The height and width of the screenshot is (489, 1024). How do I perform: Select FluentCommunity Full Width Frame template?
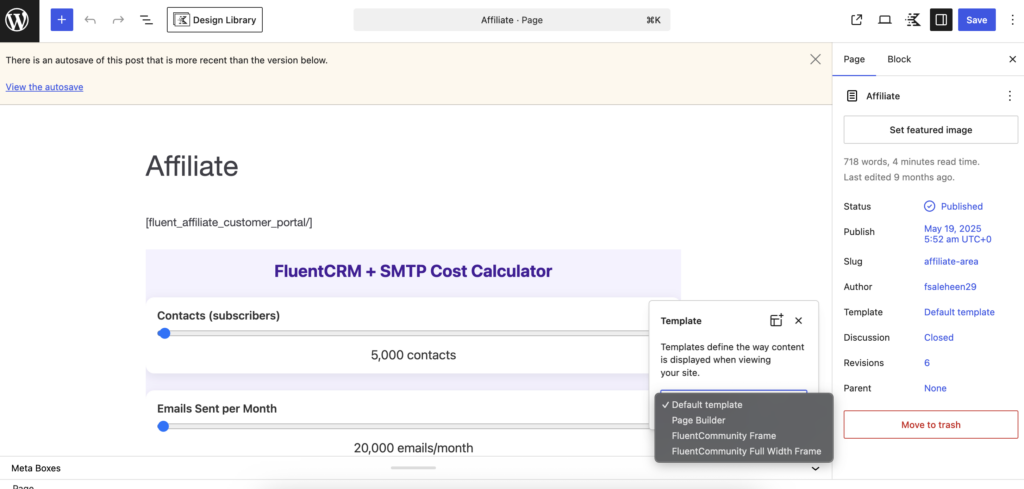(744, 451)
